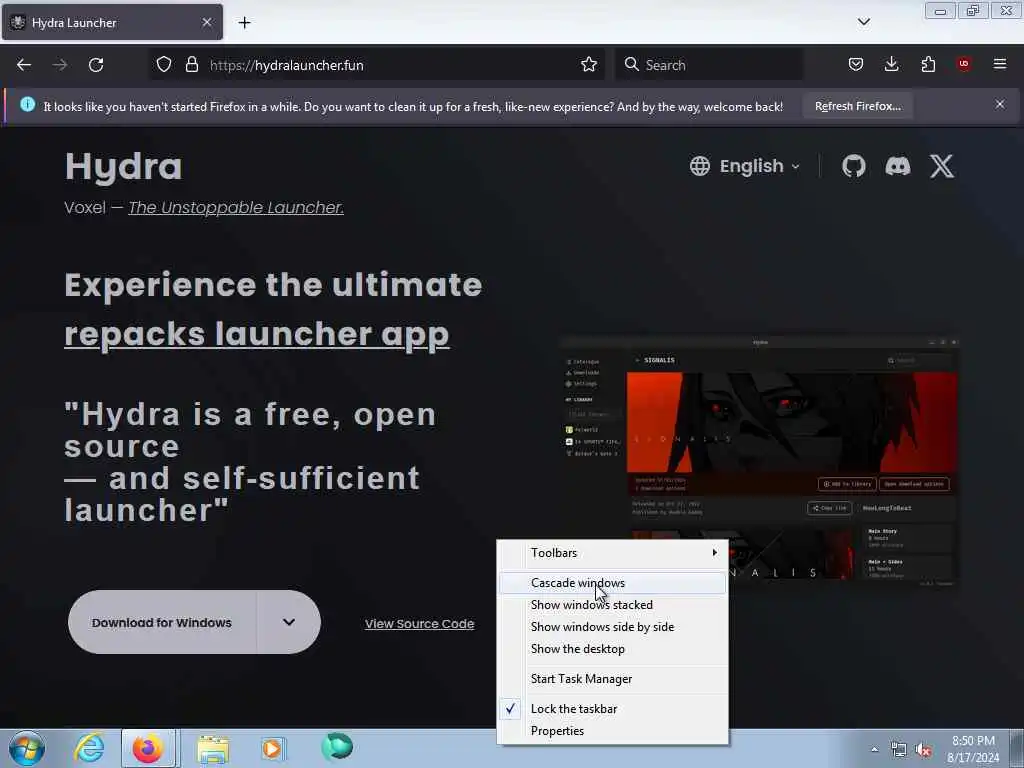Open the Firefox downloads panel
The height and width of the screenshot is (768, 1024).
pyautogui.click(x=891, y=65)
